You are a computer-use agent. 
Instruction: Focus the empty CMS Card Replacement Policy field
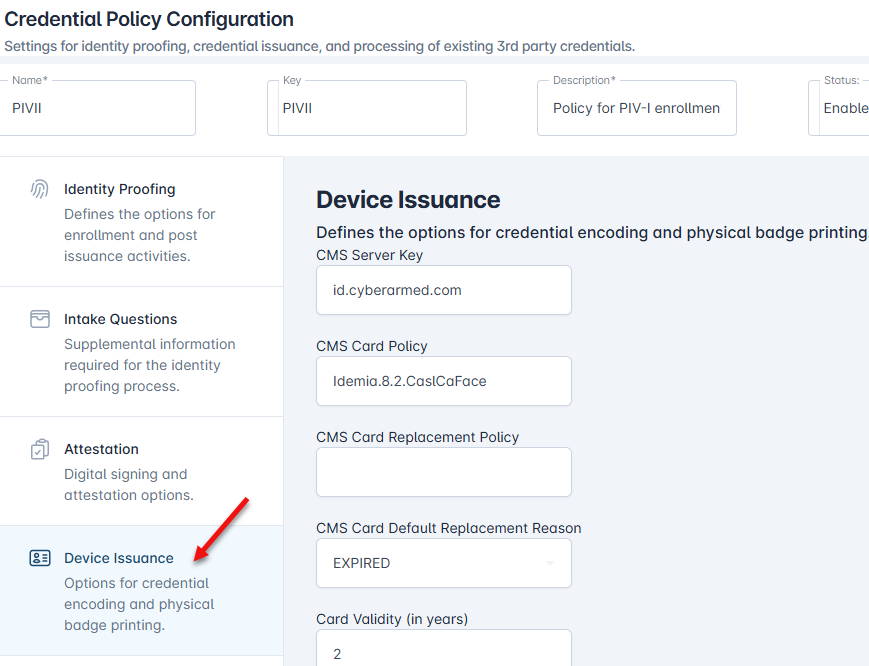click(443, 472)
